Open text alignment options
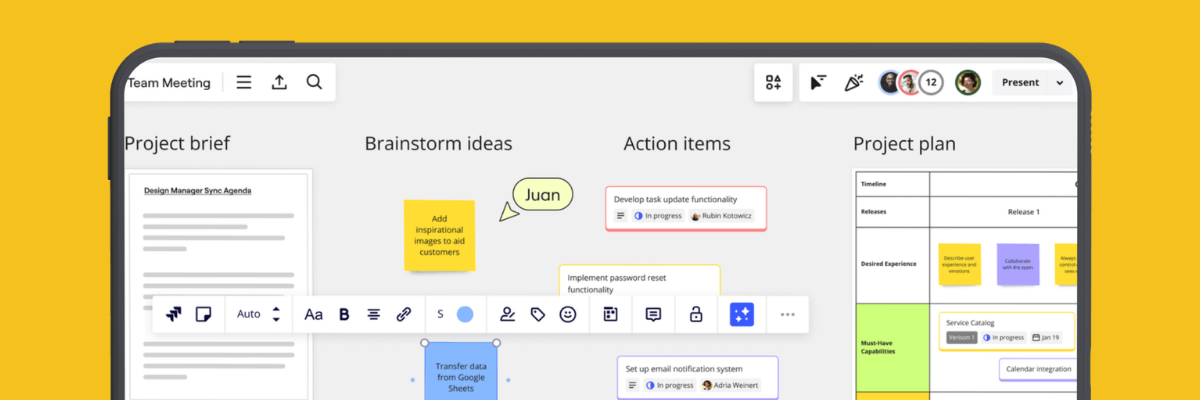This screenshot has width=1200, height=400. pos(374,314)
